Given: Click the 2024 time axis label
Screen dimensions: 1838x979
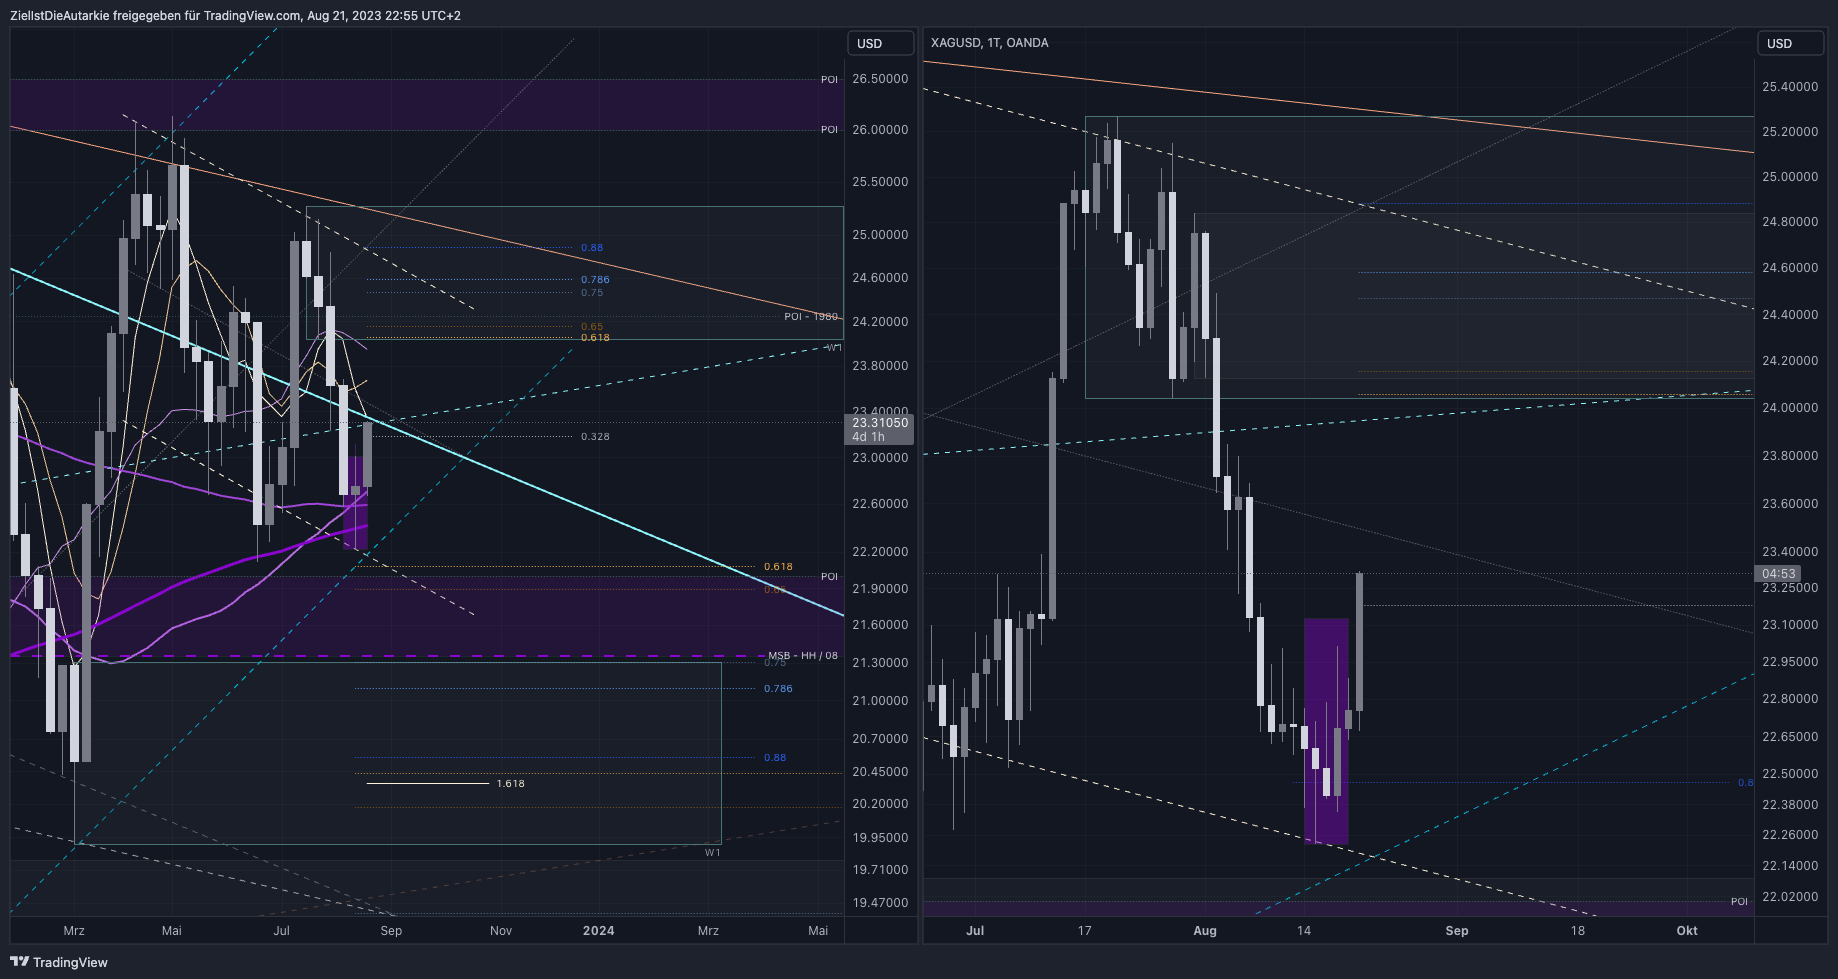Looking at the screenshot, I should (599, 931).
